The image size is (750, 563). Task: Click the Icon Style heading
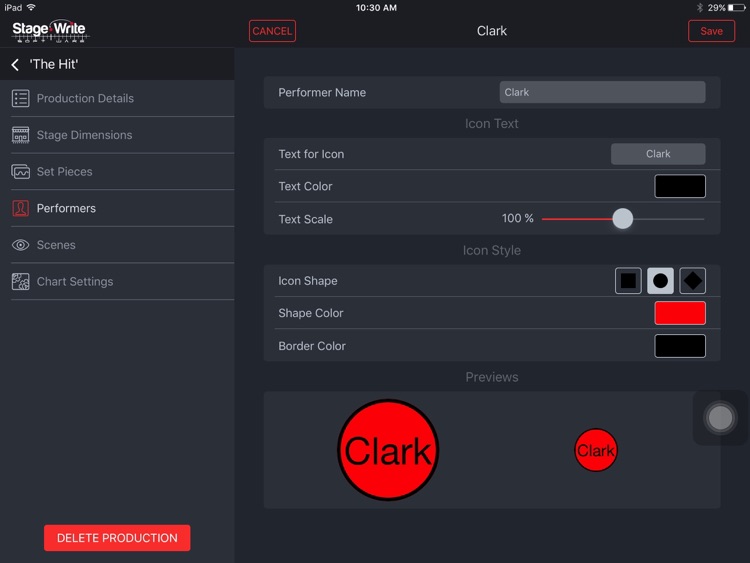[492, 250]
